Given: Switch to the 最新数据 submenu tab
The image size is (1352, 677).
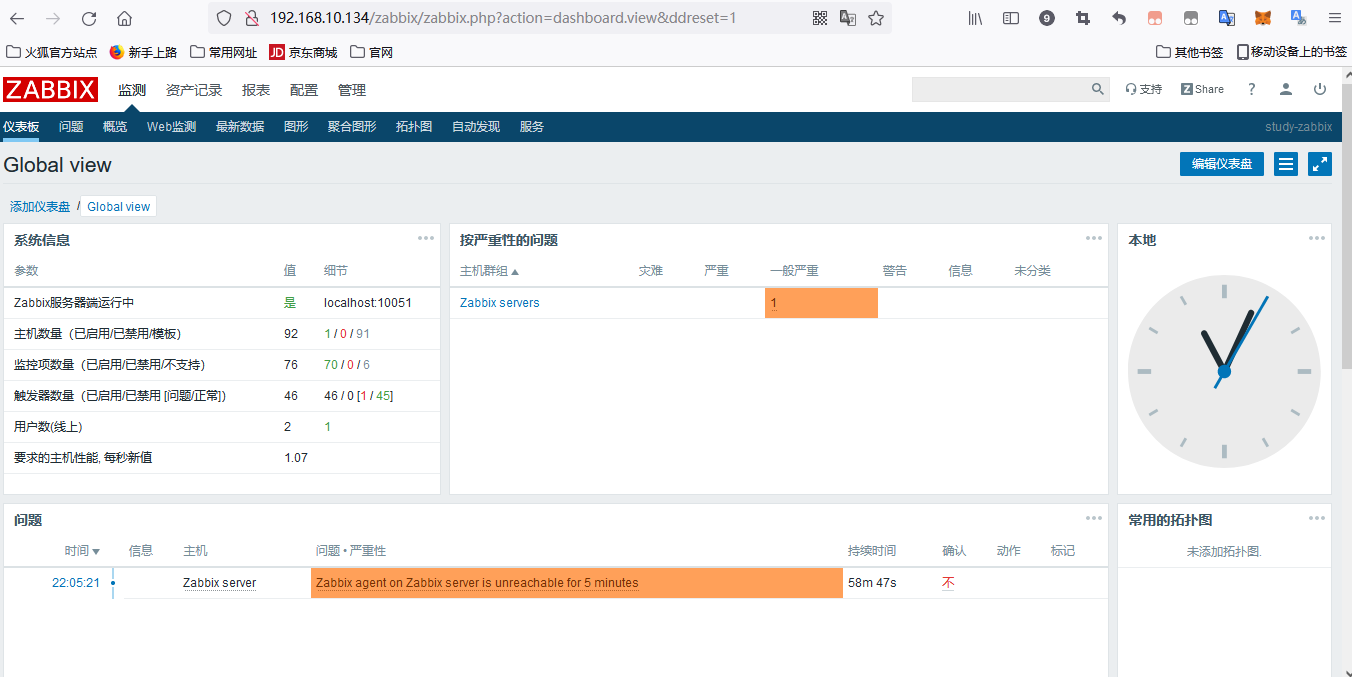Looking at the screenshot, I should coord(240,127).
